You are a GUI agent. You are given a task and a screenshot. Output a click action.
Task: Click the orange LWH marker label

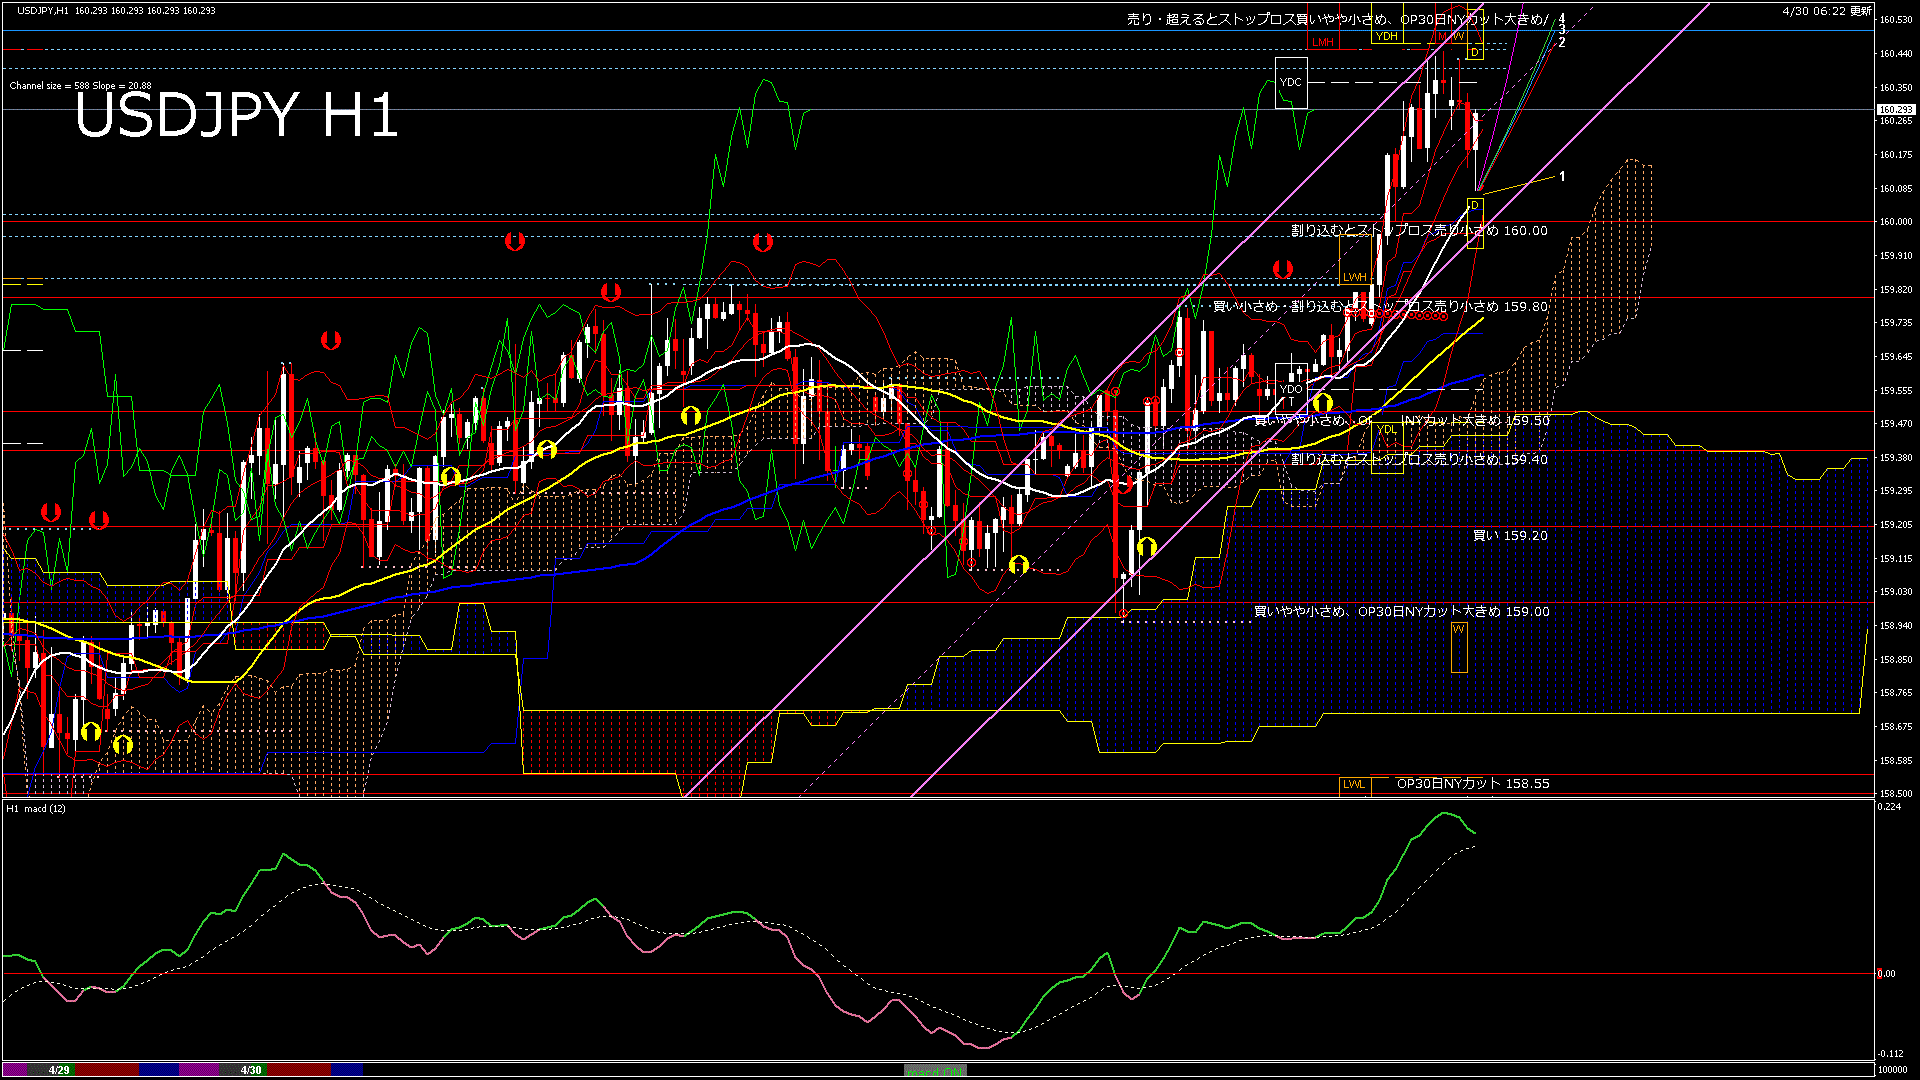(1354, 277)
